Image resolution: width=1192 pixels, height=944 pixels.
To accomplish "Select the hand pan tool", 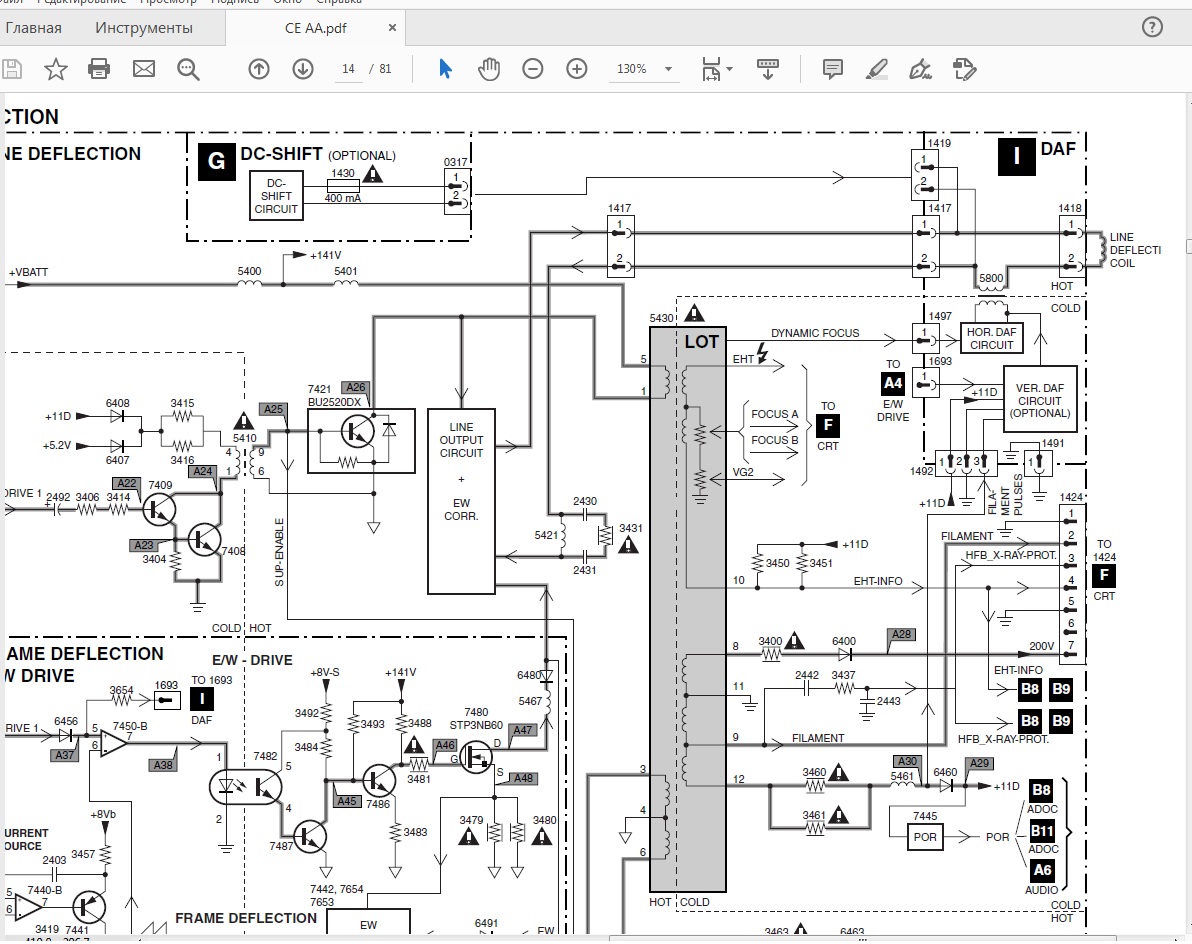I will (x=489, y=69).
